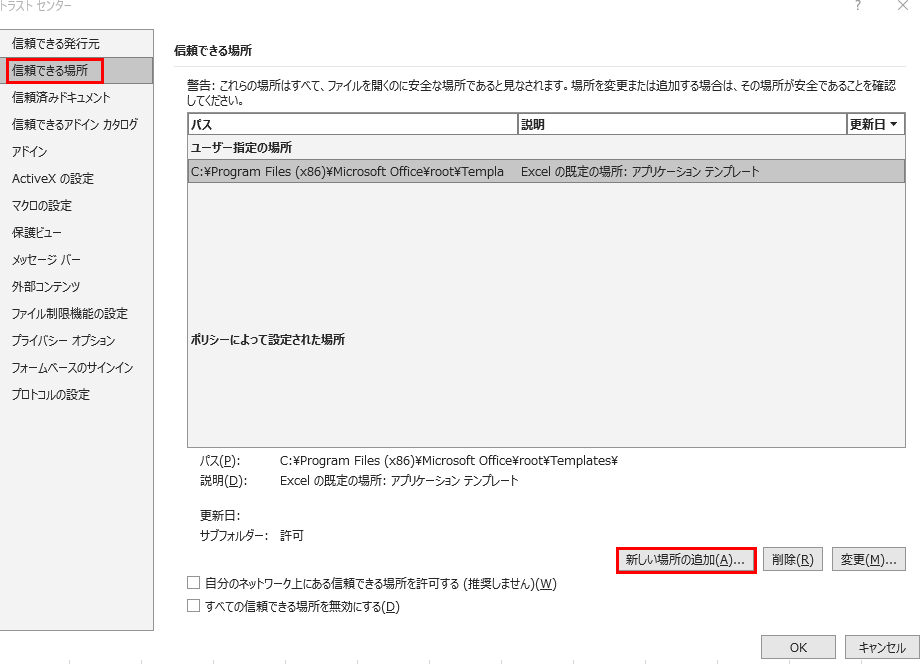
Task: Click the 説明 column header
Action: tap(681, 125)
